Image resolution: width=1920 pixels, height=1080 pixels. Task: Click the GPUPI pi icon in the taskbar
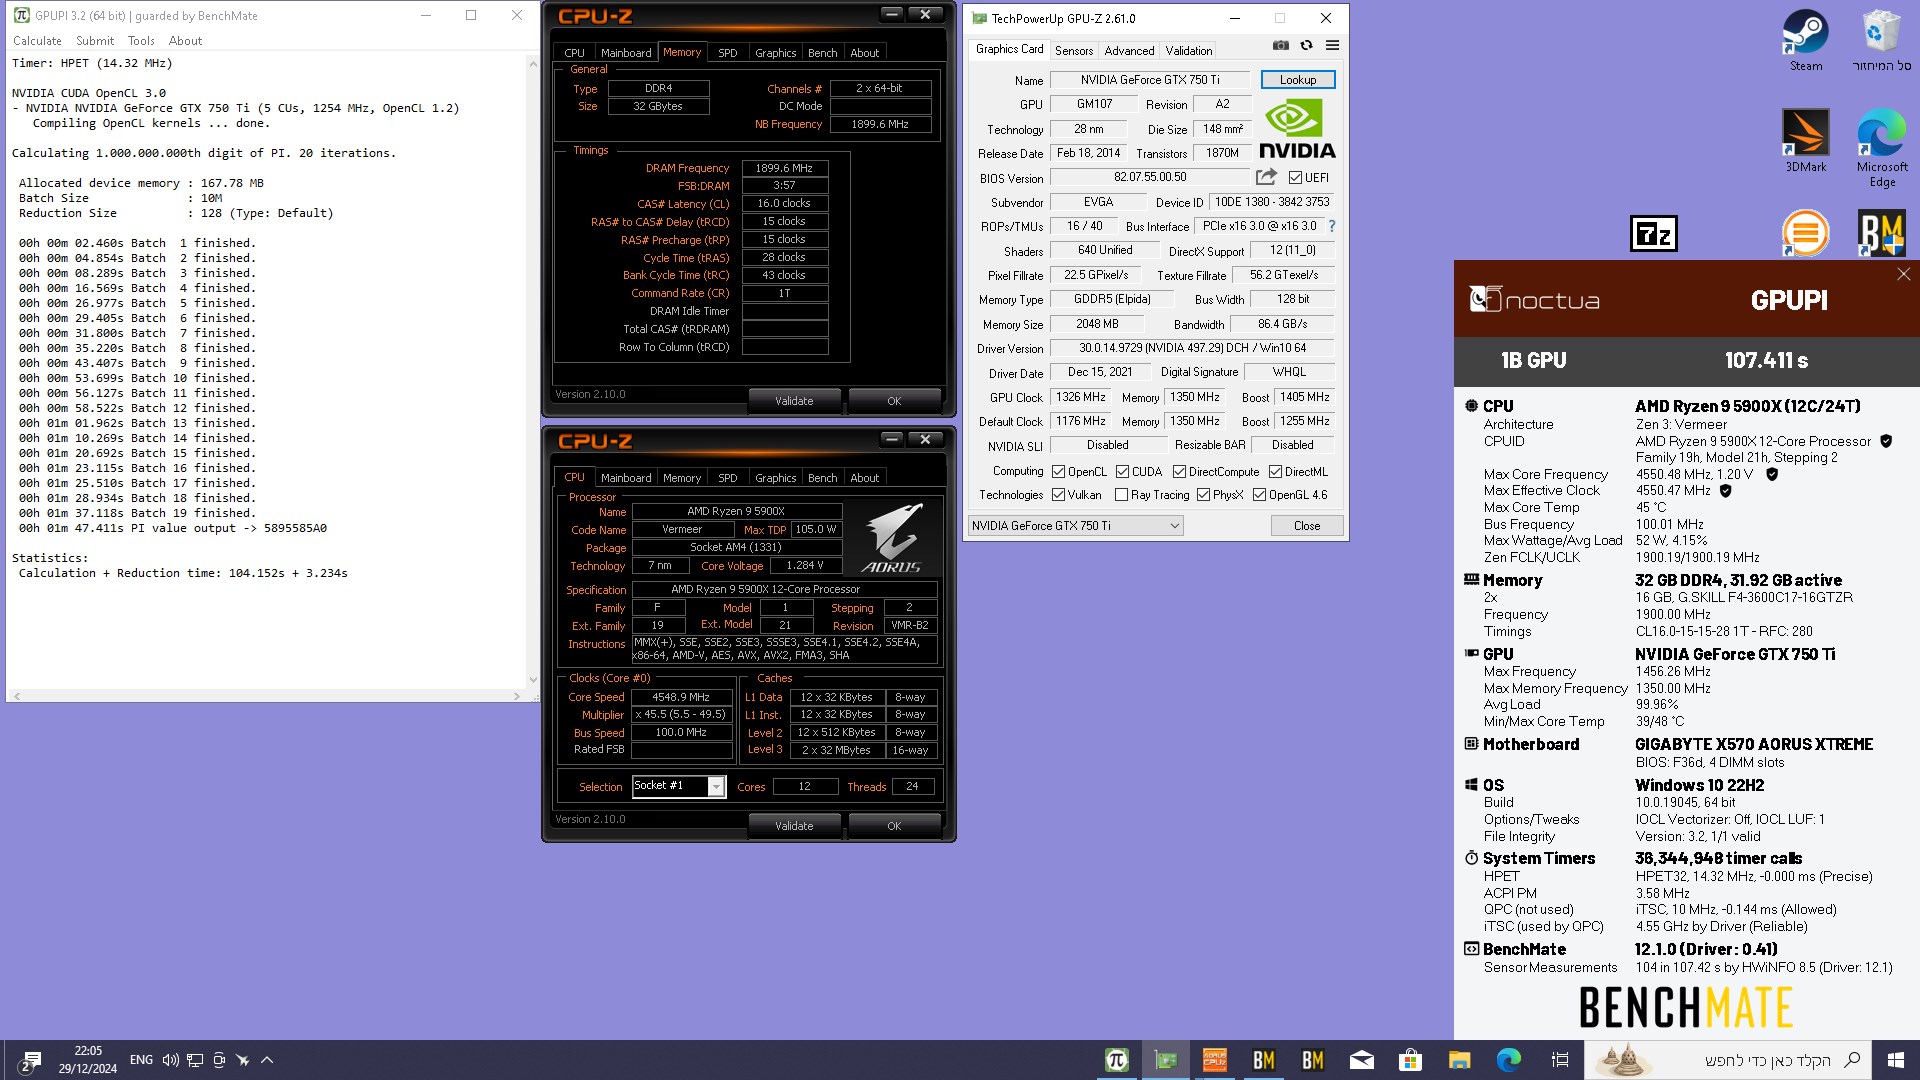1117,1060
